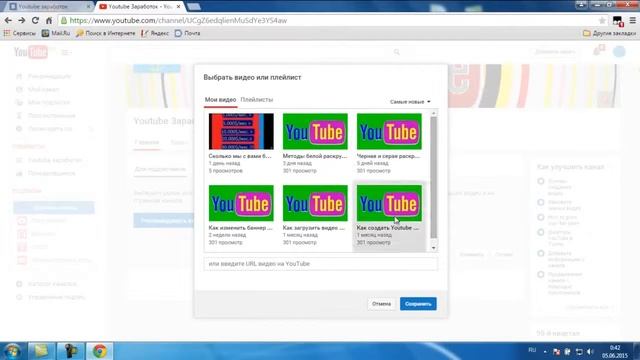Click the video list scroll-up arrow
The width and height of the screenshot is (640, 360).
(433, 113)
